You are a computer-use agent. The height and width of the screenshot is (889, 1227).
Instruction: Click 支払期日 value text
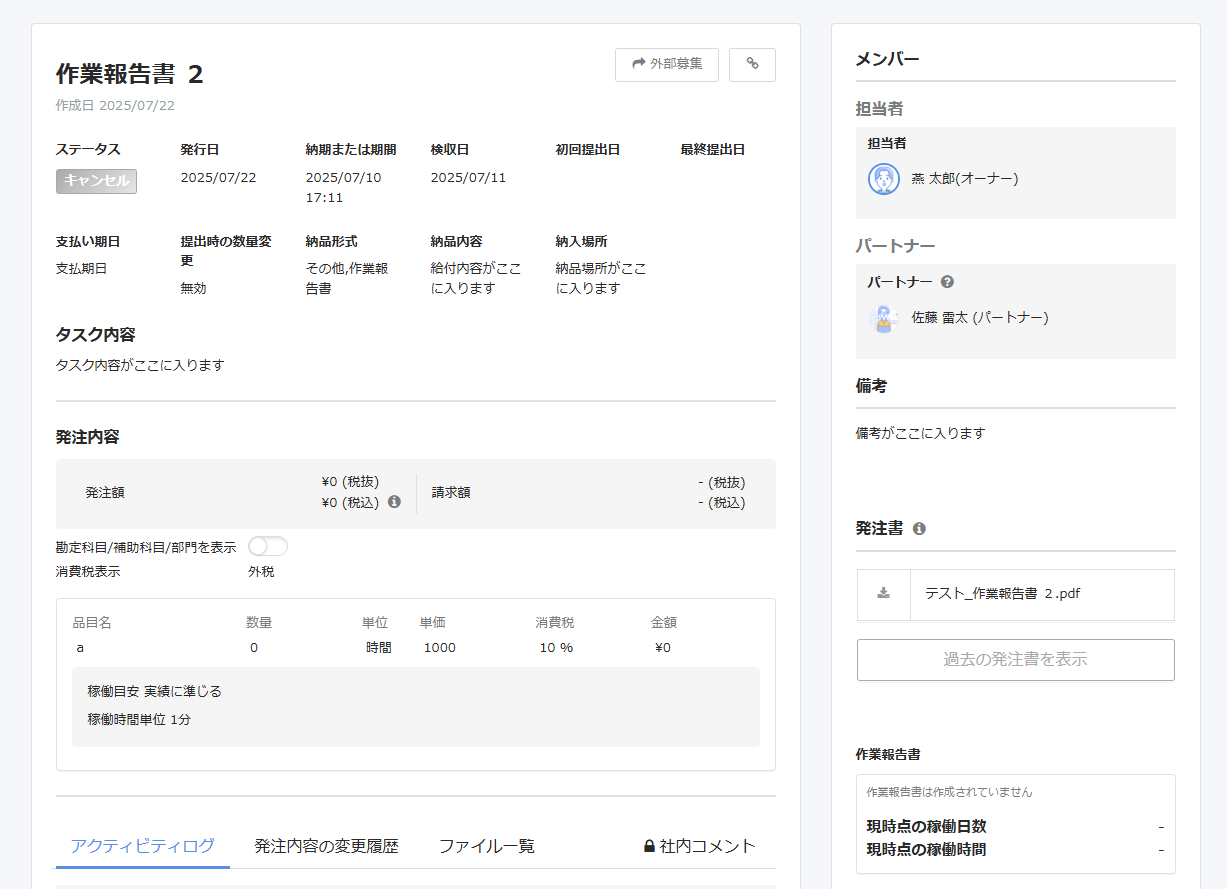pyautogui.click(x=81, y=269)
